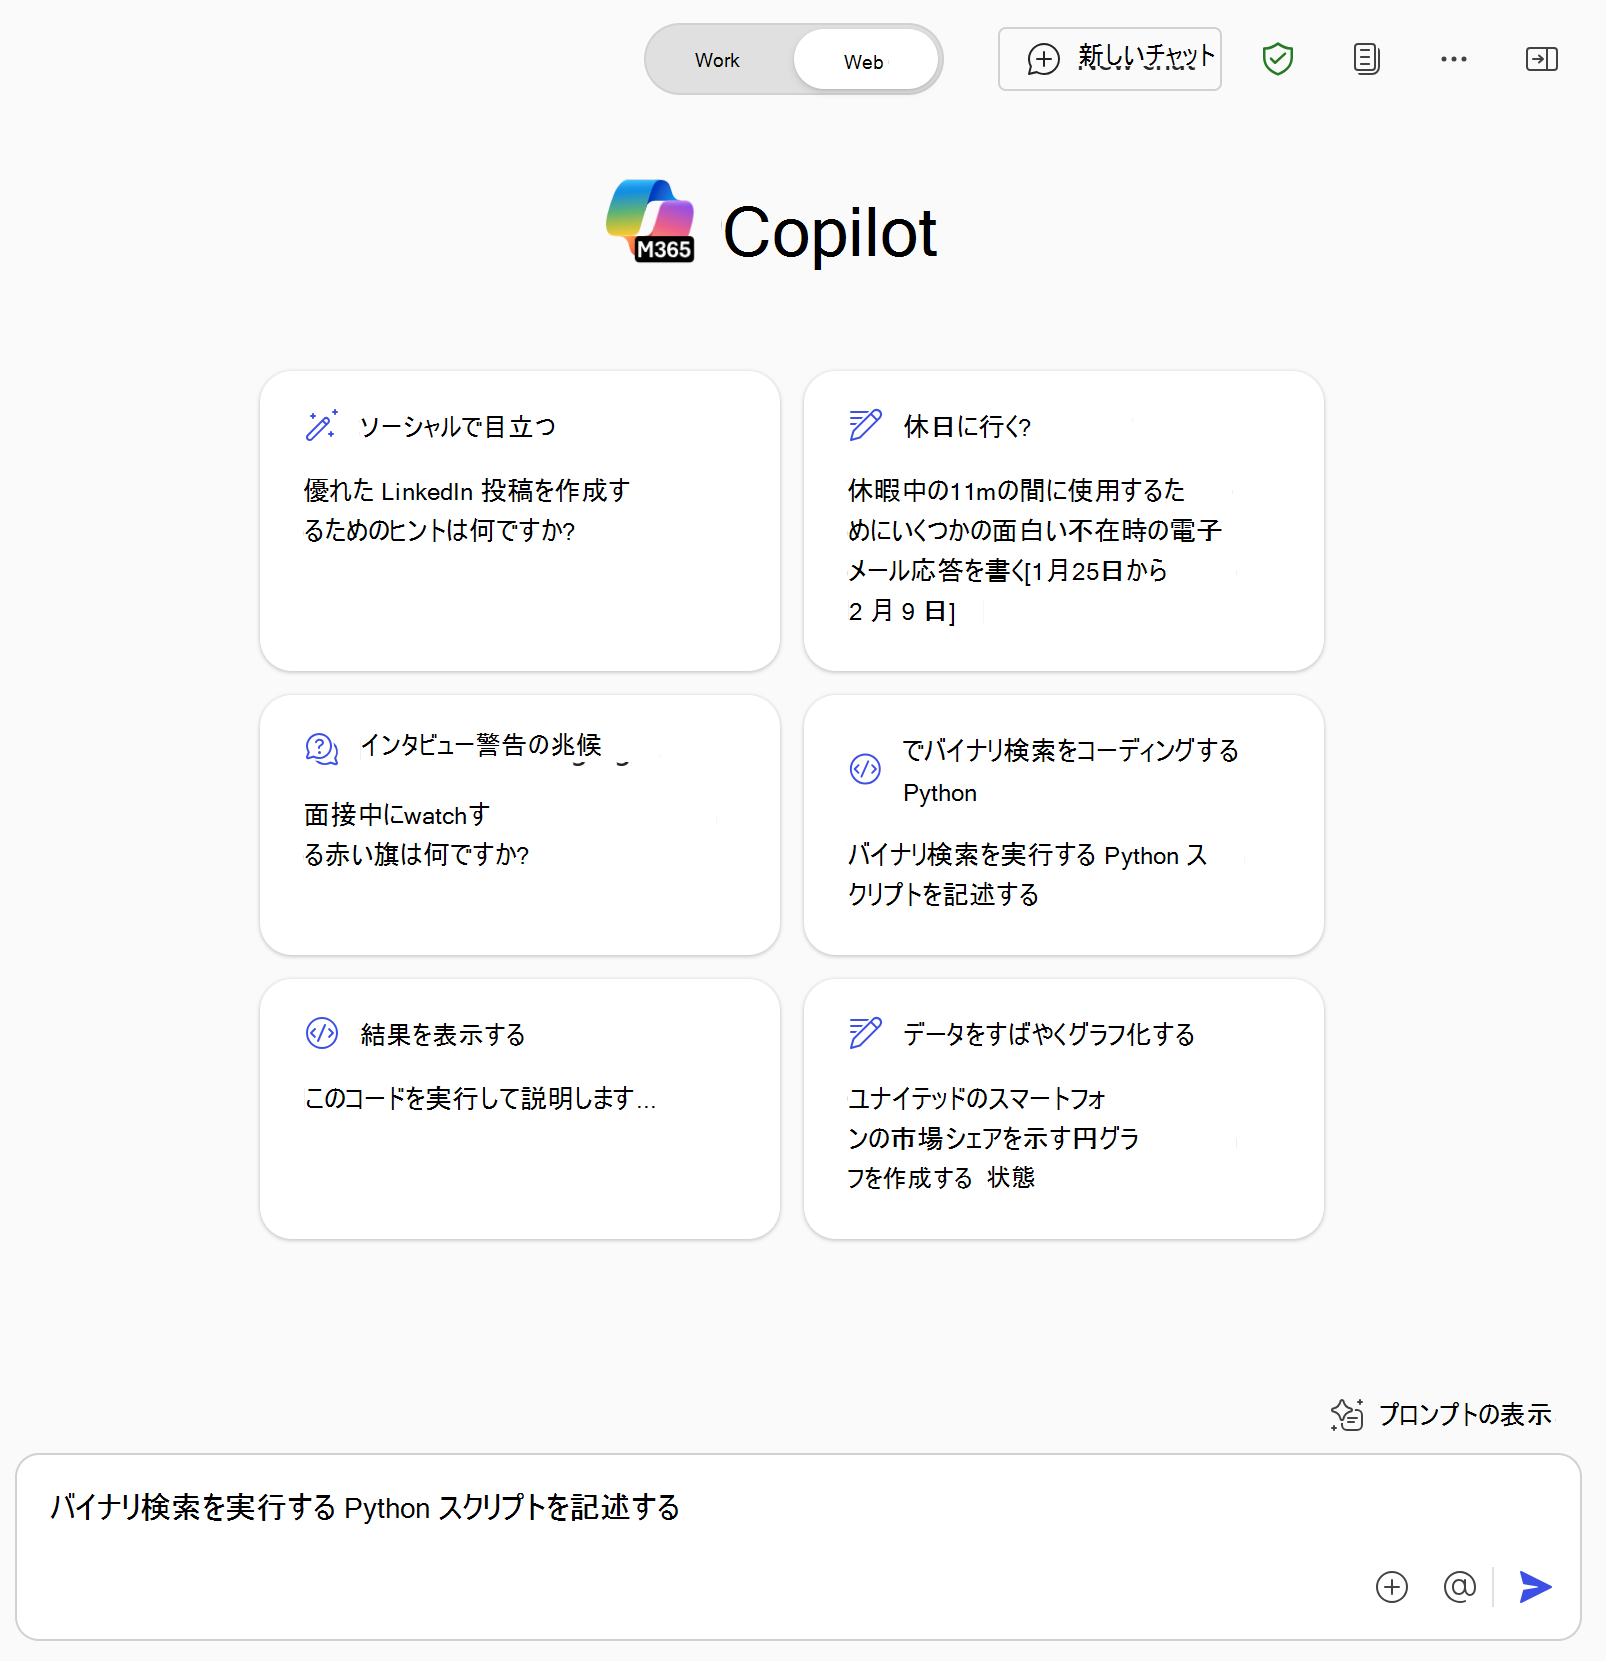Click the @ mention icon in chat box
1606x1661 pixels.
click(1459, 1586)
